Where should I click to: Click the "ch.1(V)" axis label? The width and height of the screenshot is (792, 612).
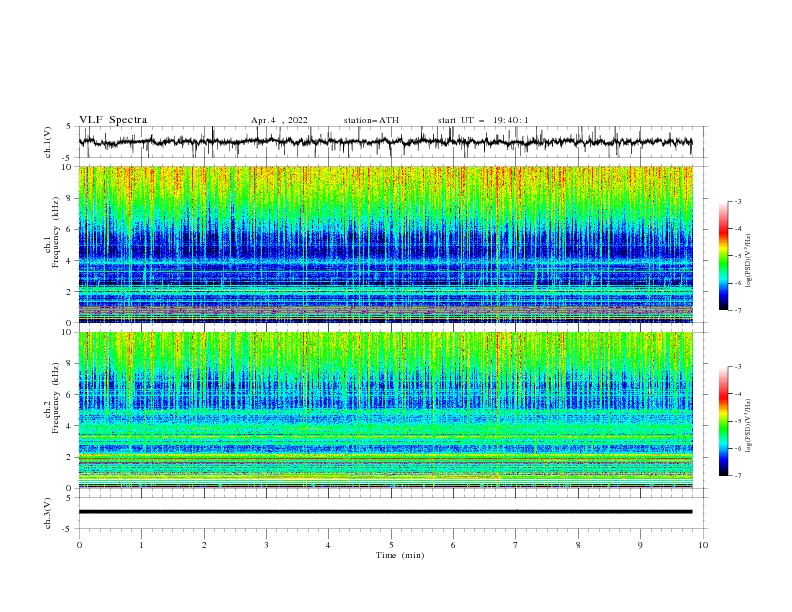(x=48, y=142)
